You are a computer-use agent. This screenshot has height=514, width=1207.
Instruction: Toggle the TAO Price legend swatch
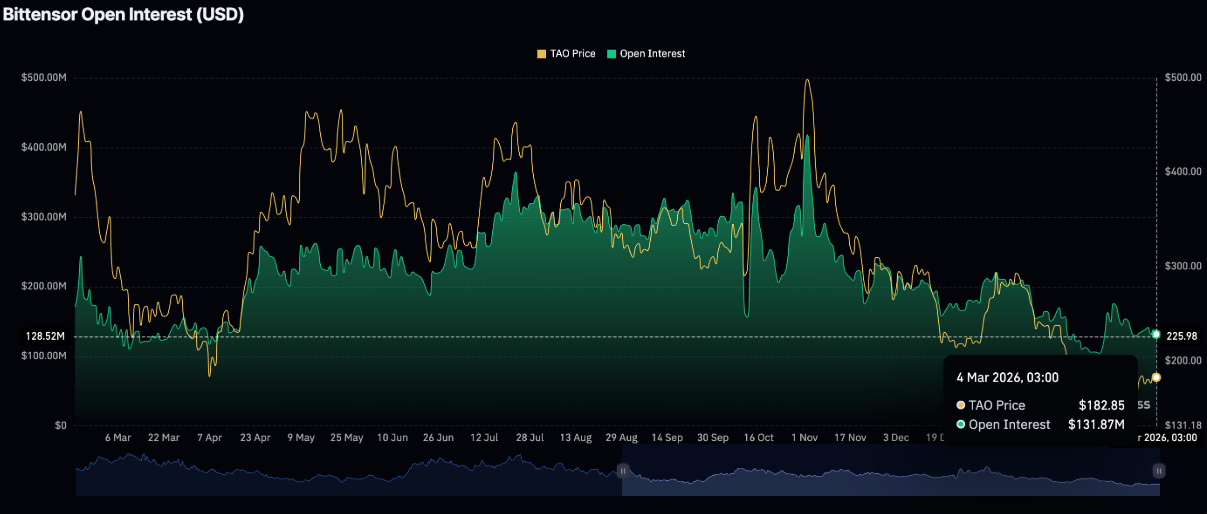coord(541,54)
